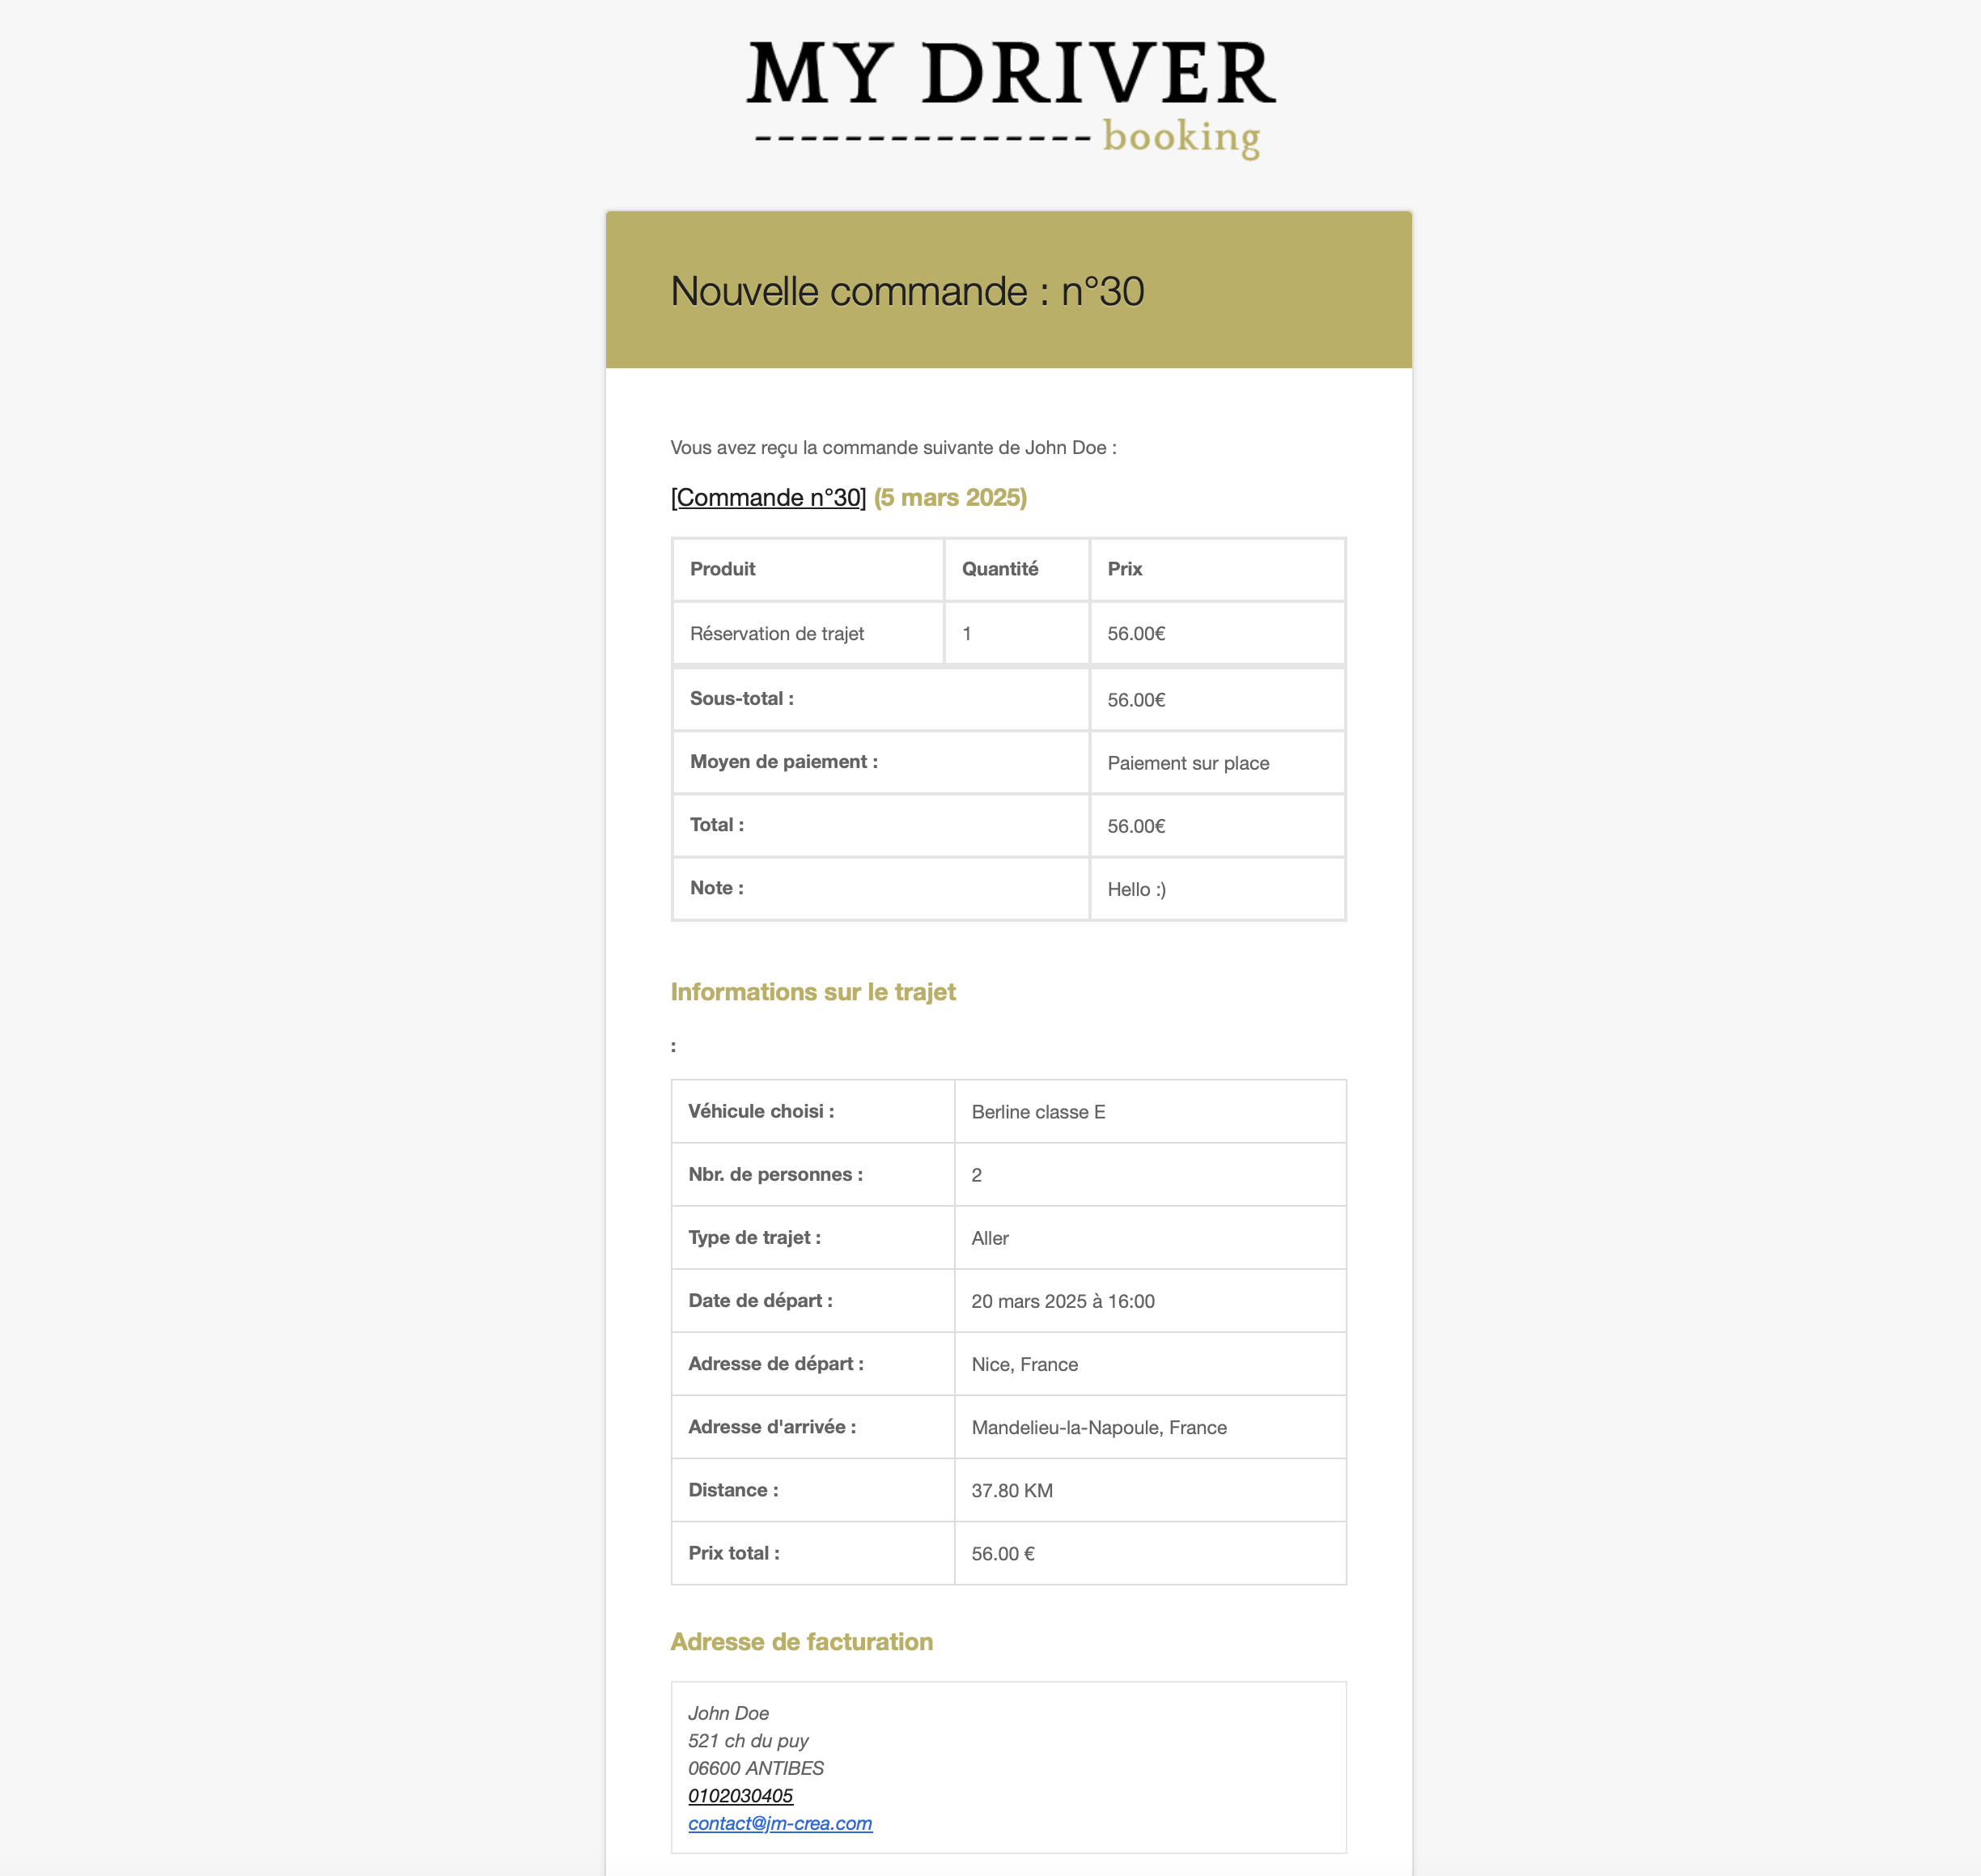Select the '521 ch du puy' street line
The width and height of the screenshot is (1981, 1876).
pyautogui.click(x=748, y=1741)
